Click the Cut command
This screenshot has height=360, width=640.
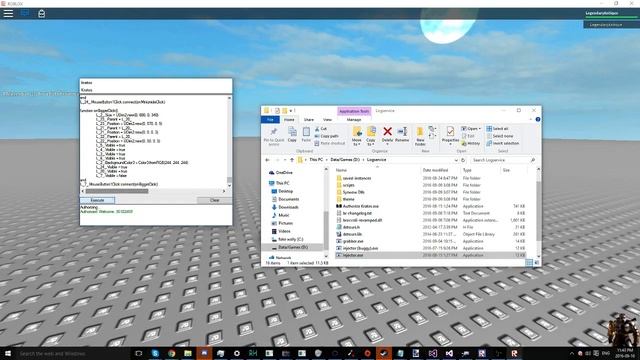click(321, 129)
